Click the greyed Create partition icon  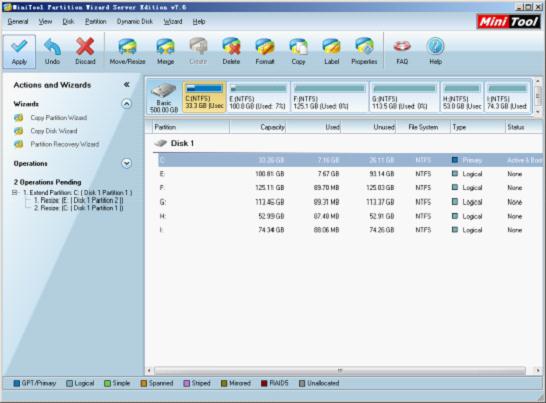(x=198, y=47)
